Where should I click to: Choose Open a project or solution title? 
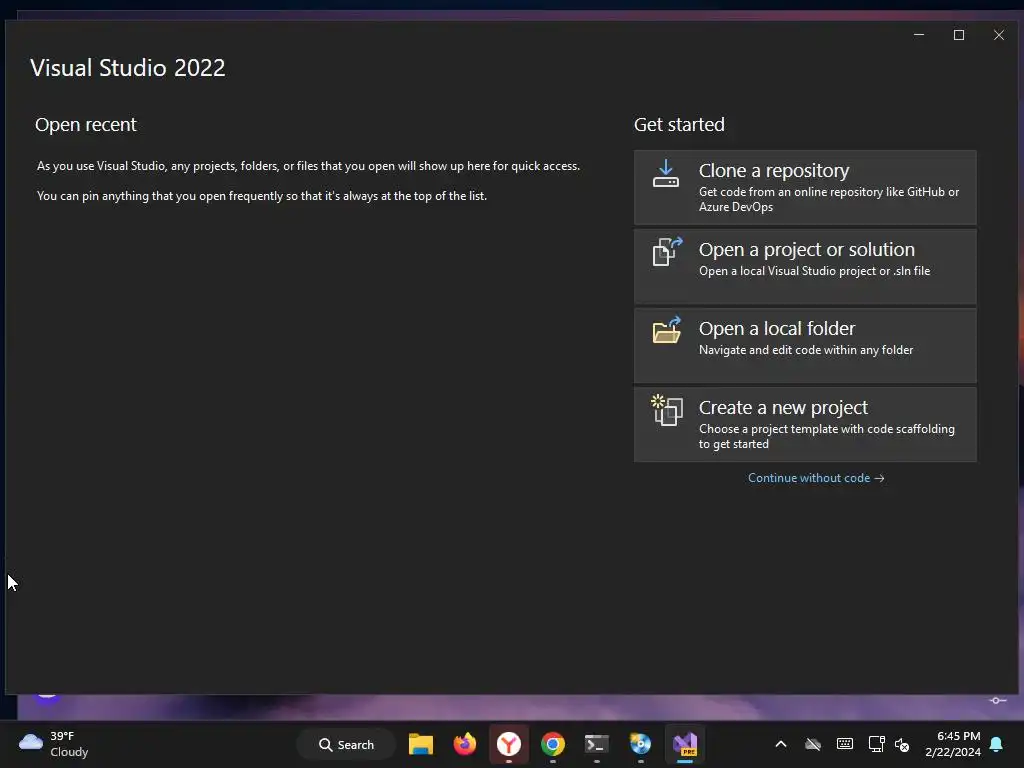807,249
